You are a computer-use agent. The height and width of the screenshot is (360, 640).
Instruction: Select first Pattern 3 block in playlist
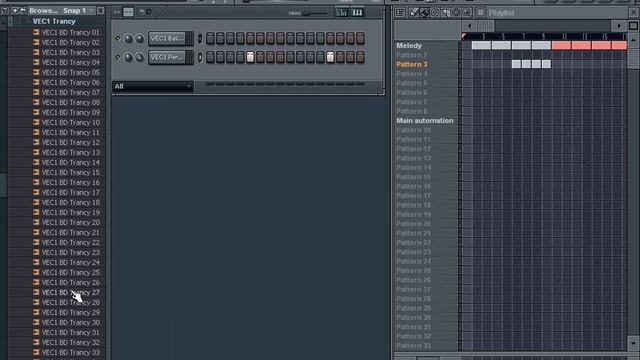tap(516, 64)
